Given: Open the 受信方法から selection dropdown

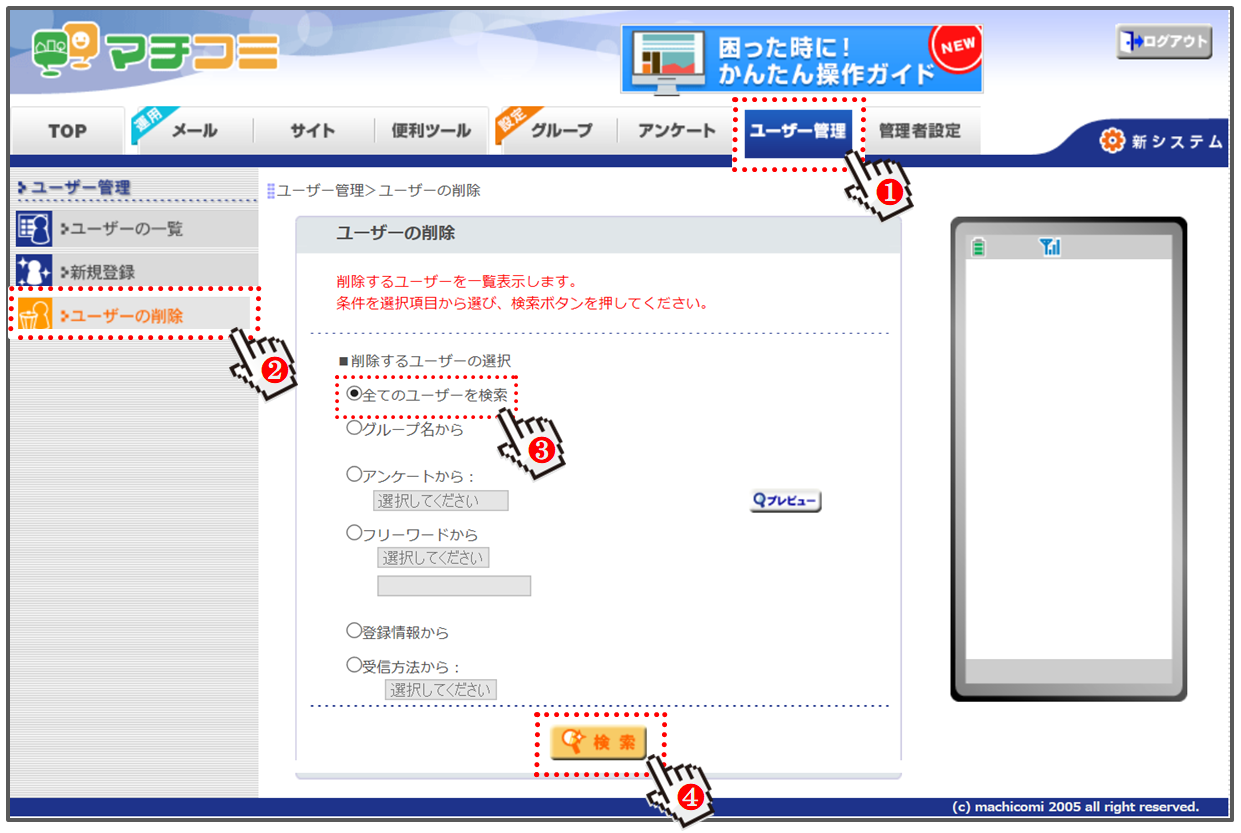Looking at the screenshot, I should [x=441, y=689].
